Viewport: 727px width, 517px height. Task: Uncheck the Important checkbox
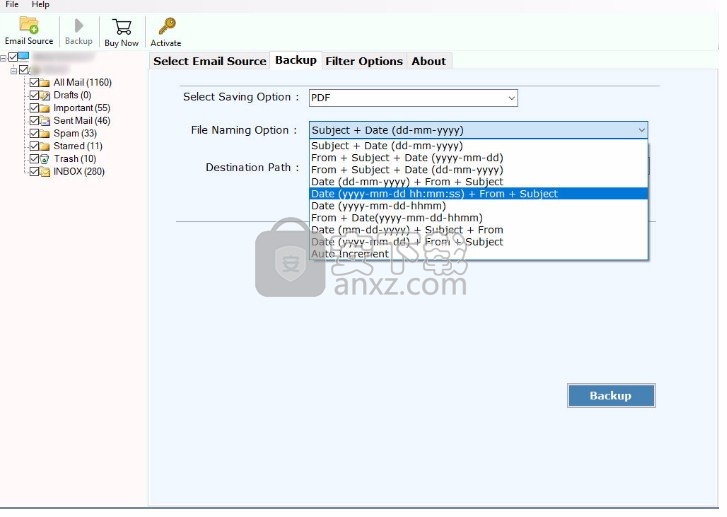point(34,108)
